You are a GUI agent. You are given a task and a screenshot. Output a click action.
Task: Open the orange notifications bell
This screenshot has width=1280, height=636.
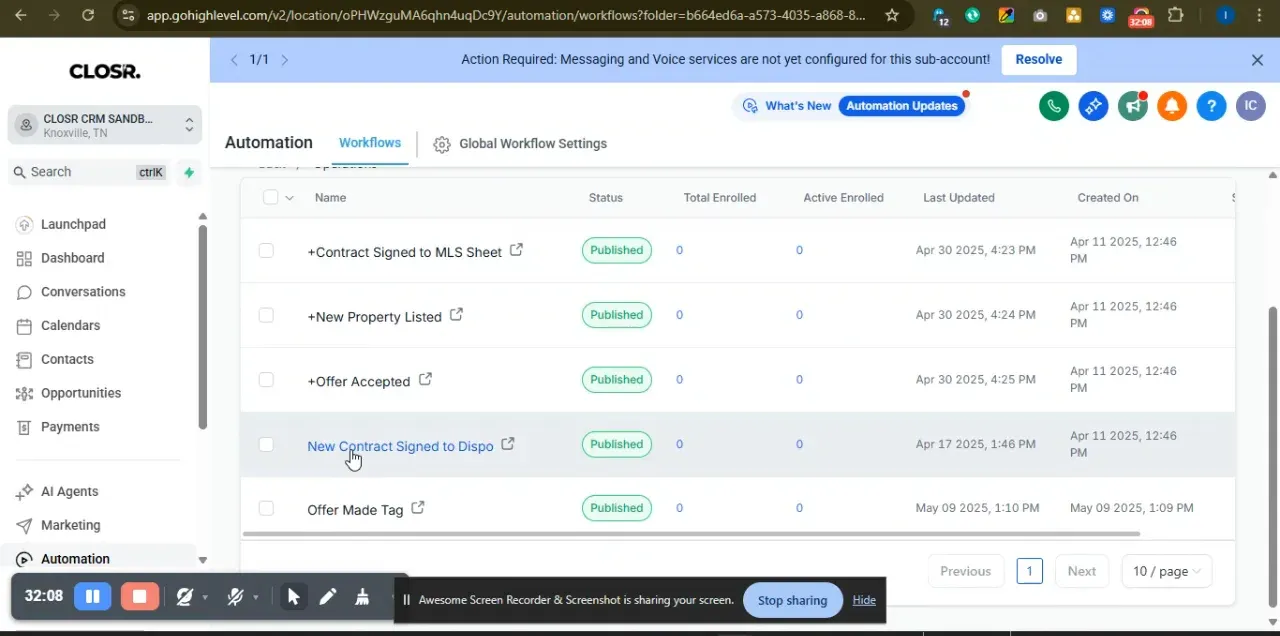pos(1172,106)
